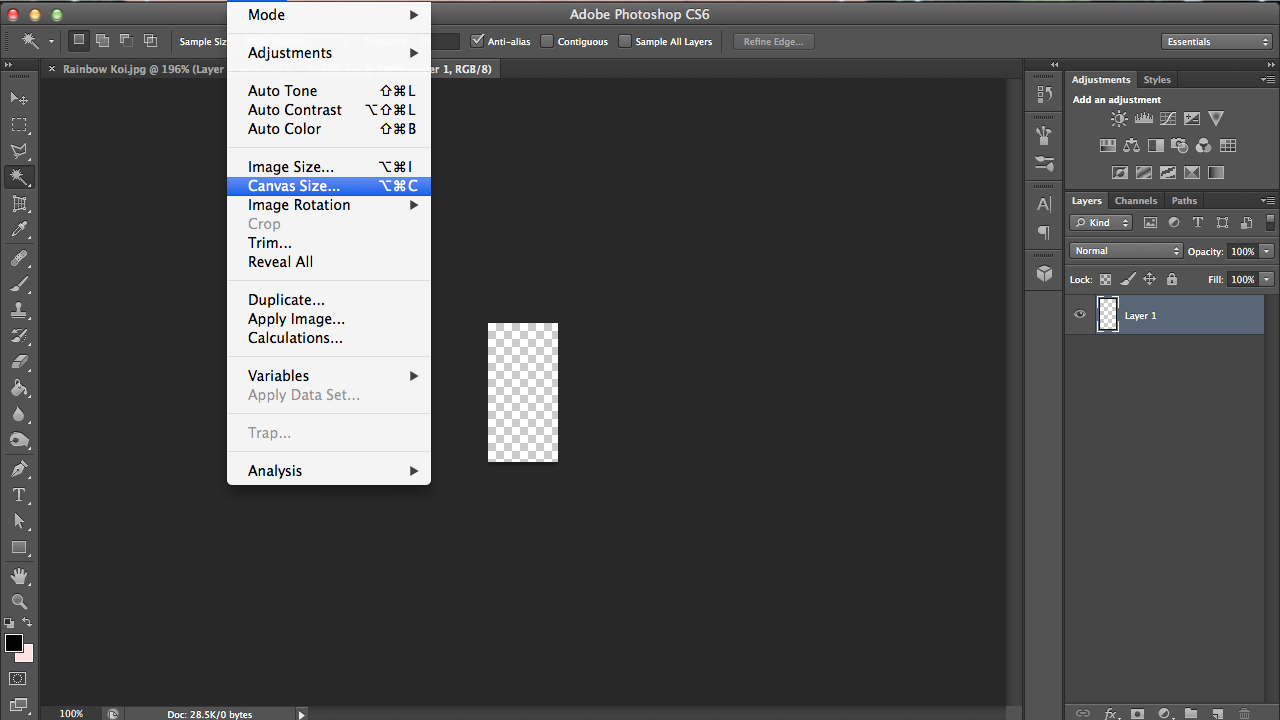Enable the Contiguous option
Screen dimensions: 1280x720
[547, 41]
